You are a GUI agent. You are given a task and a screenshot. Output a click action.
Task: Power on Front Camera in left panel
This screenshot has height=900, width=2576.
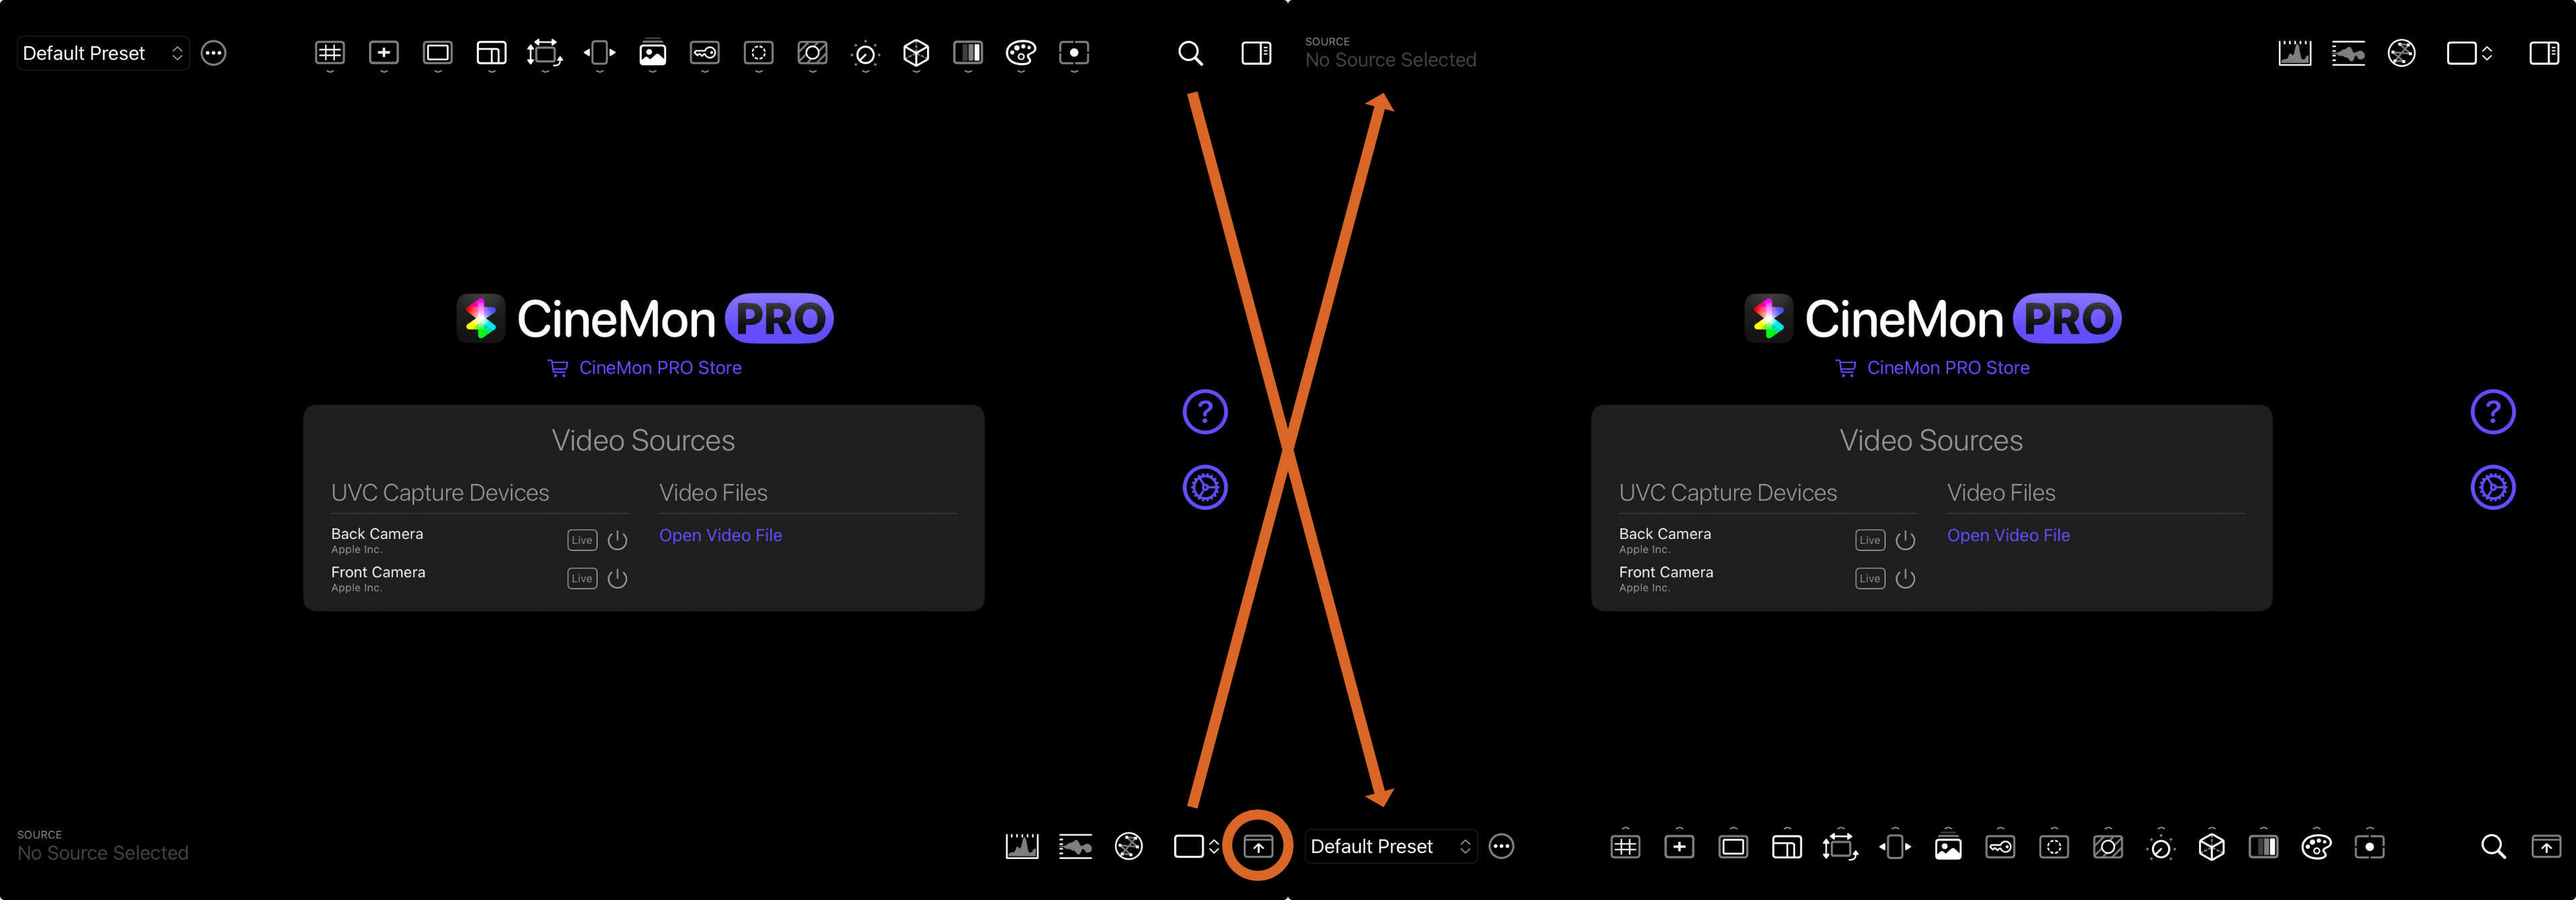pyautogui.click(x=618, y=579)
